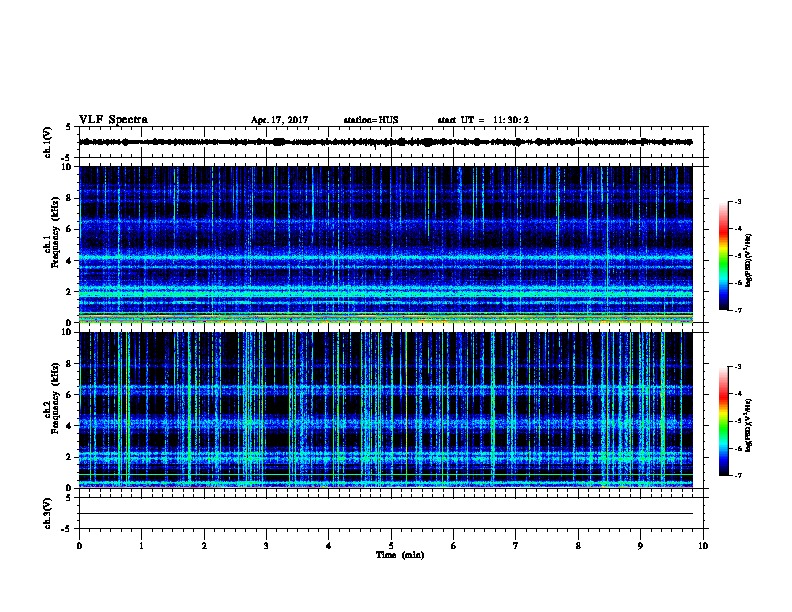Click the log(PSD) label beside ch.2 colorbar
This screenshot has height=612, width=792.
(748, 426)
